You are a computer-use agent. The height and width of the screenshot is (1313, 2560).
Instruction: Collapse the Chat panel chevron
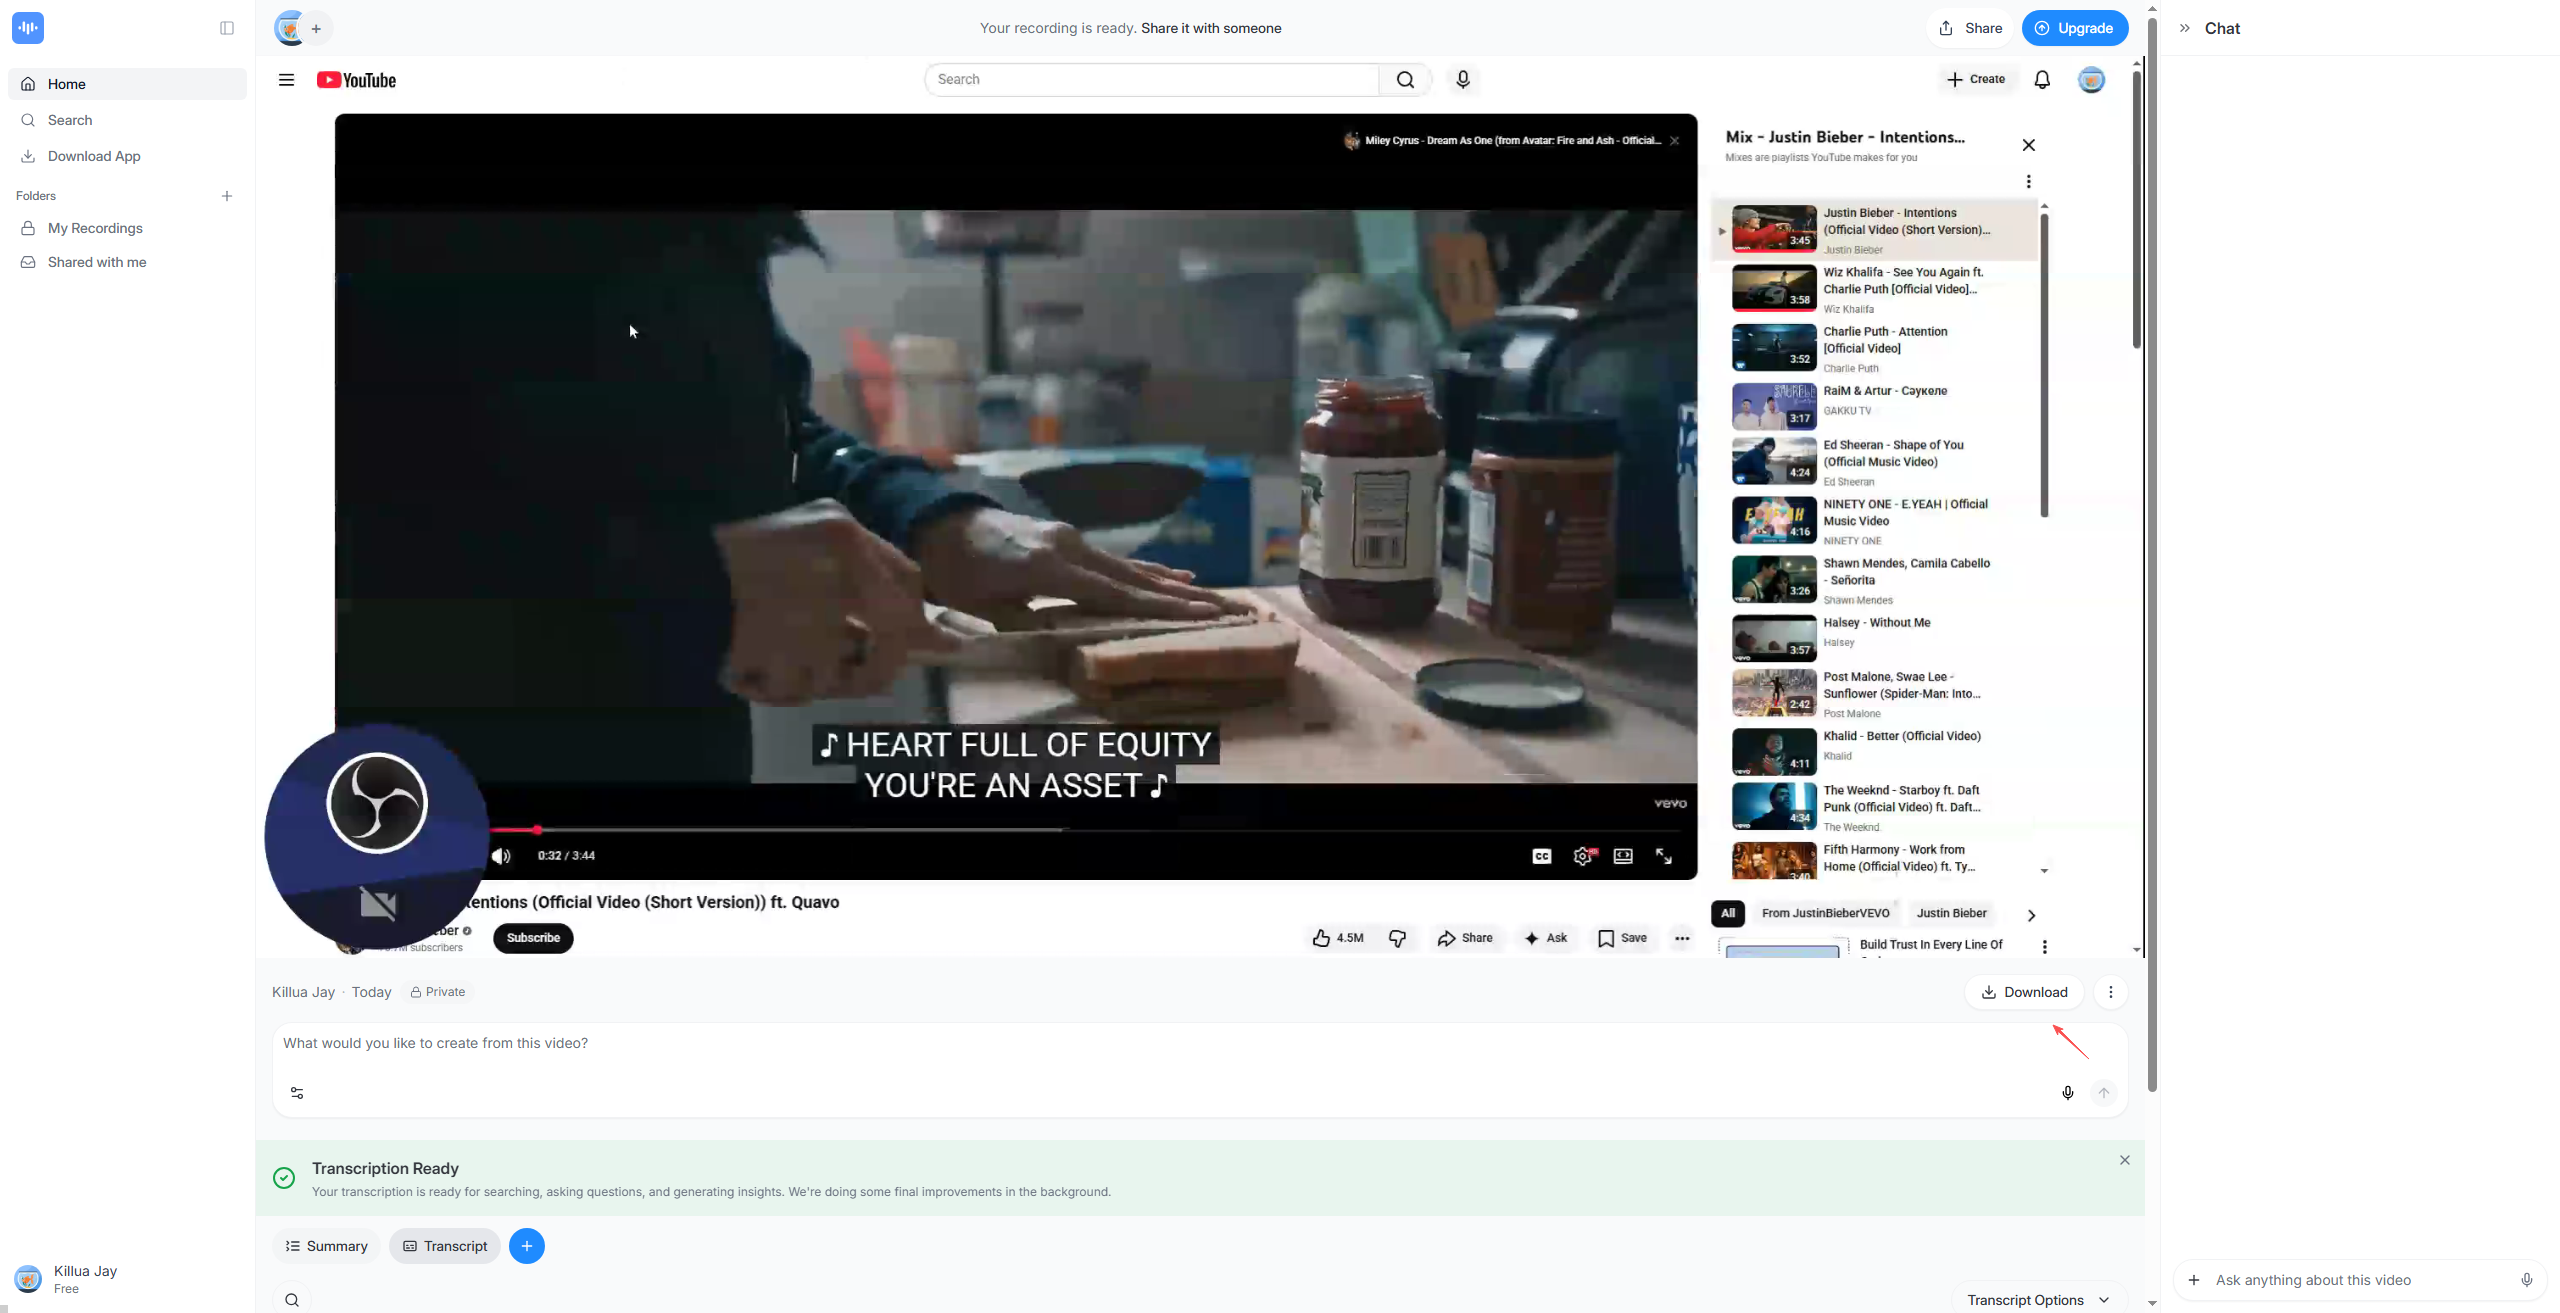pyautogui.click(x=2185, y=28)
